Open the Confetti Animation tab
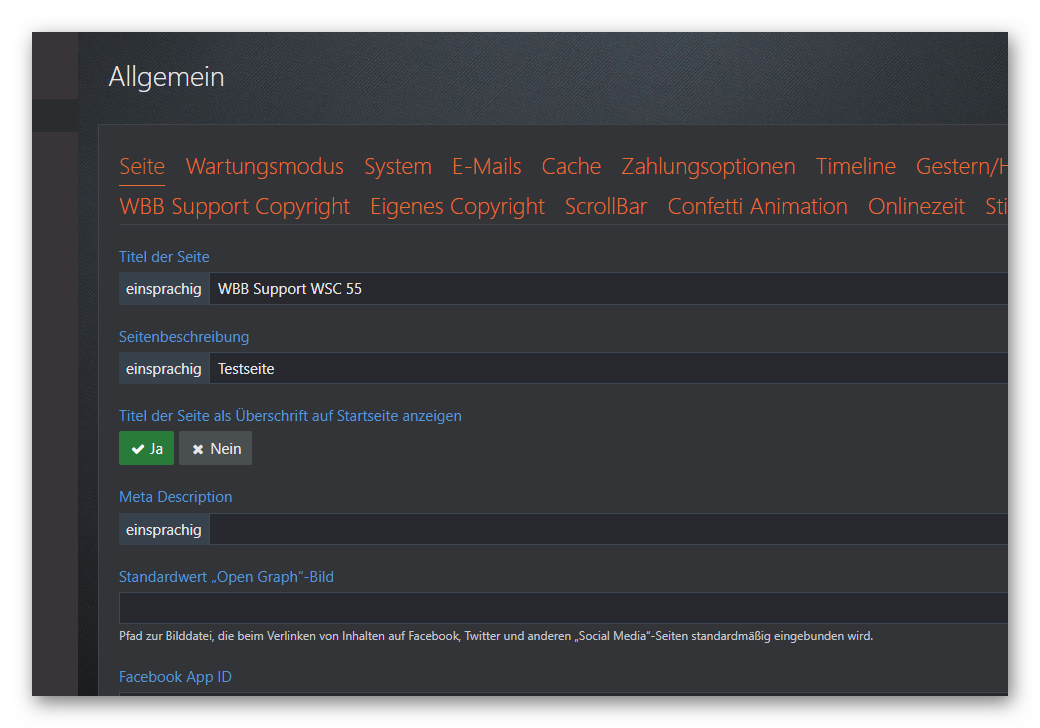Screen dimensions: 1040x728 tap(757, 207)
